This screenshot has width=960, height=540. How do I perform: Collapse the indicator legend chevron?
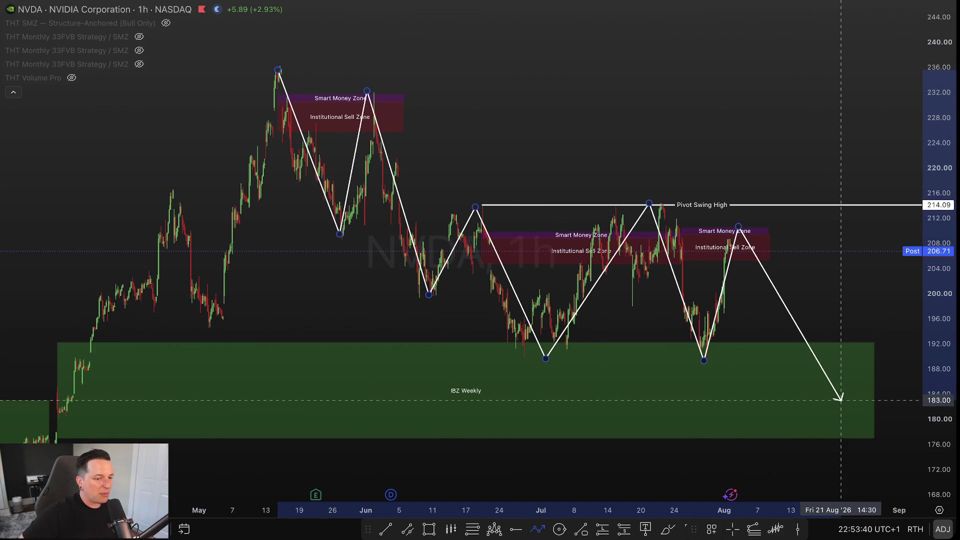[13, 92]
